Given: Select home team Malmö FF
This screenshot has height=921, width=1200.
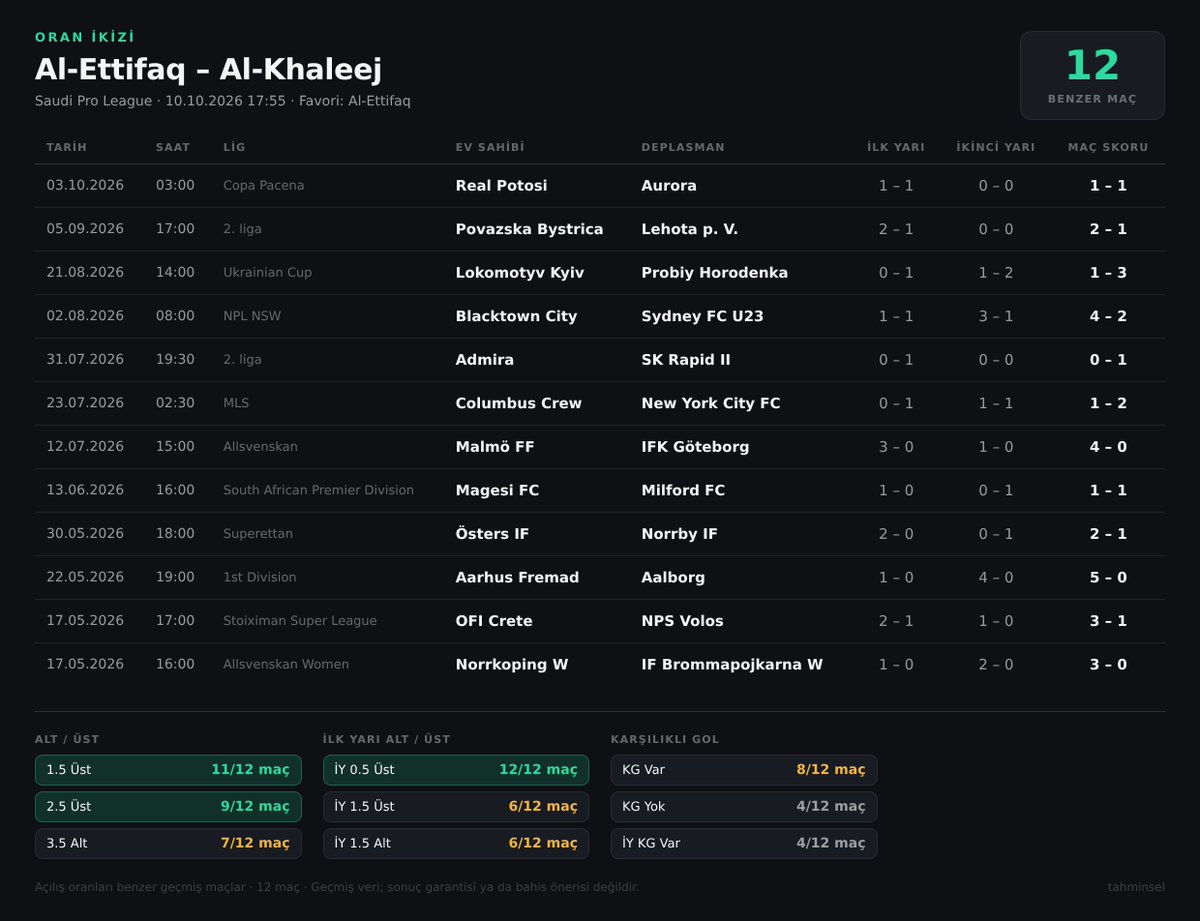Looking at the screenshot, I should click(x=495, y=447).
